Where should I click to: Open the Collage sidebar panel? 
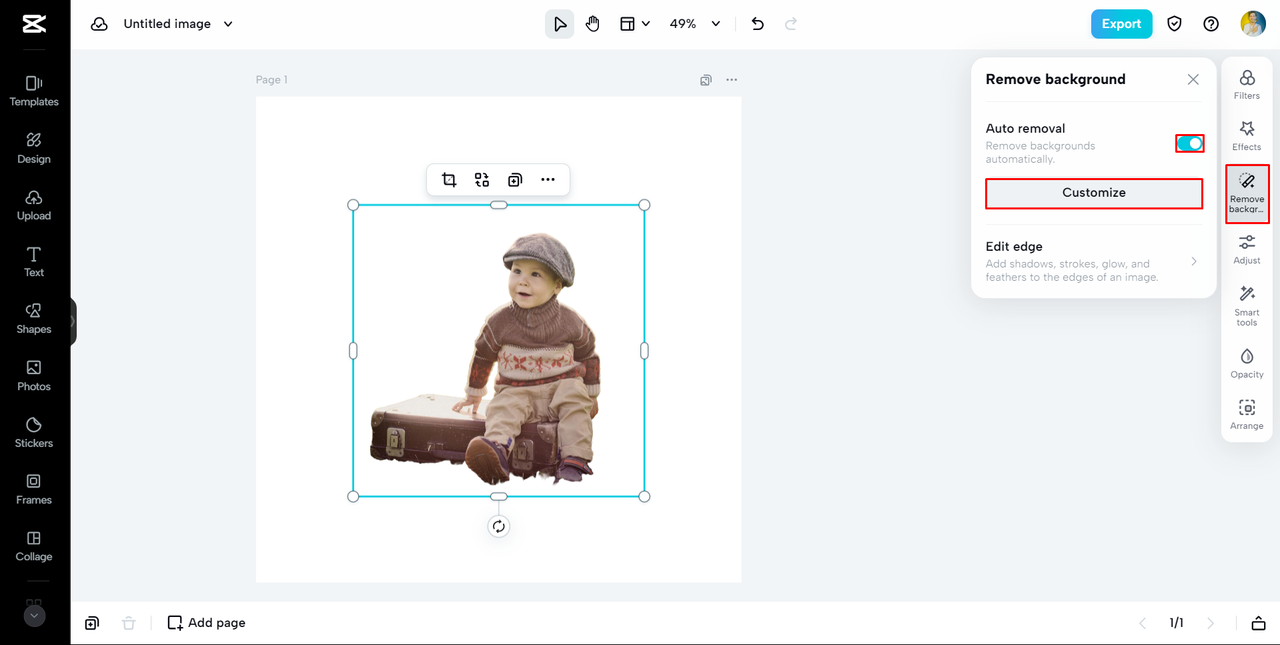34,547
